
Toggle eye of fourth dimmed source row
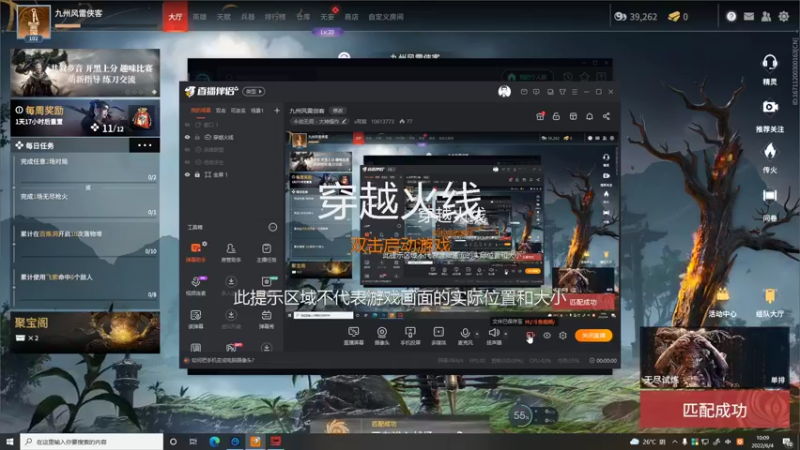tap(187, 162)
